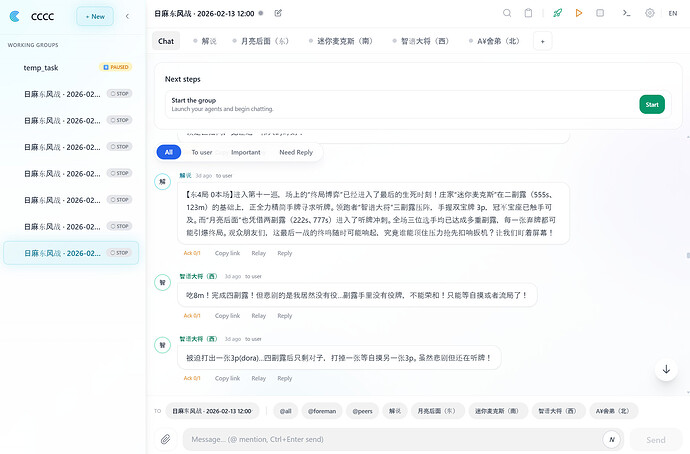Select the @peers recipient chip
This screenshot has height=454, width=690.
click(362, 411)
